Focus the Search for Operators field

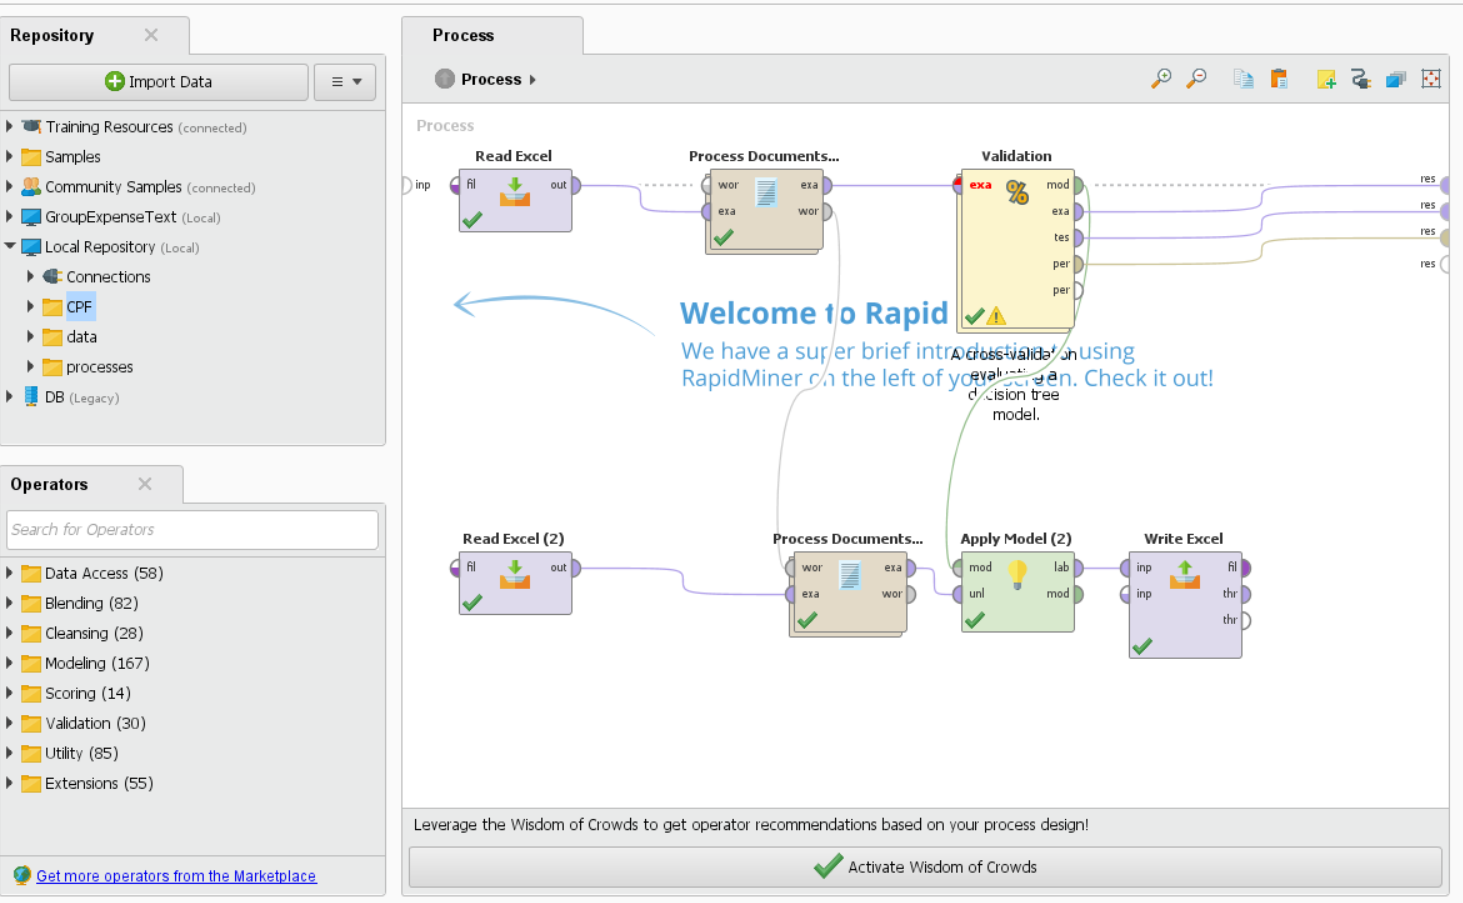(x=193, y=530)
